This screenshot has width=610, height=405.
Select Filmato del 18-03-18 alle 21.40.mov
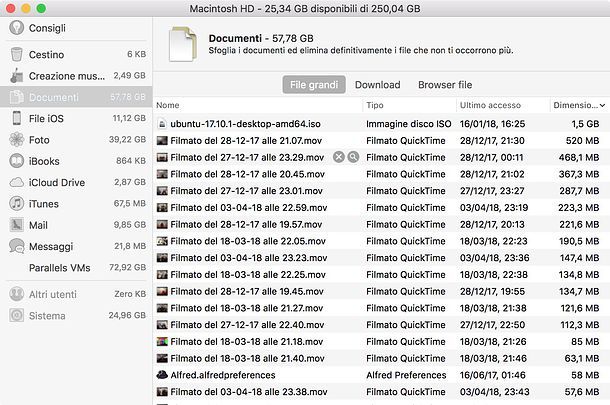[381, 358]
